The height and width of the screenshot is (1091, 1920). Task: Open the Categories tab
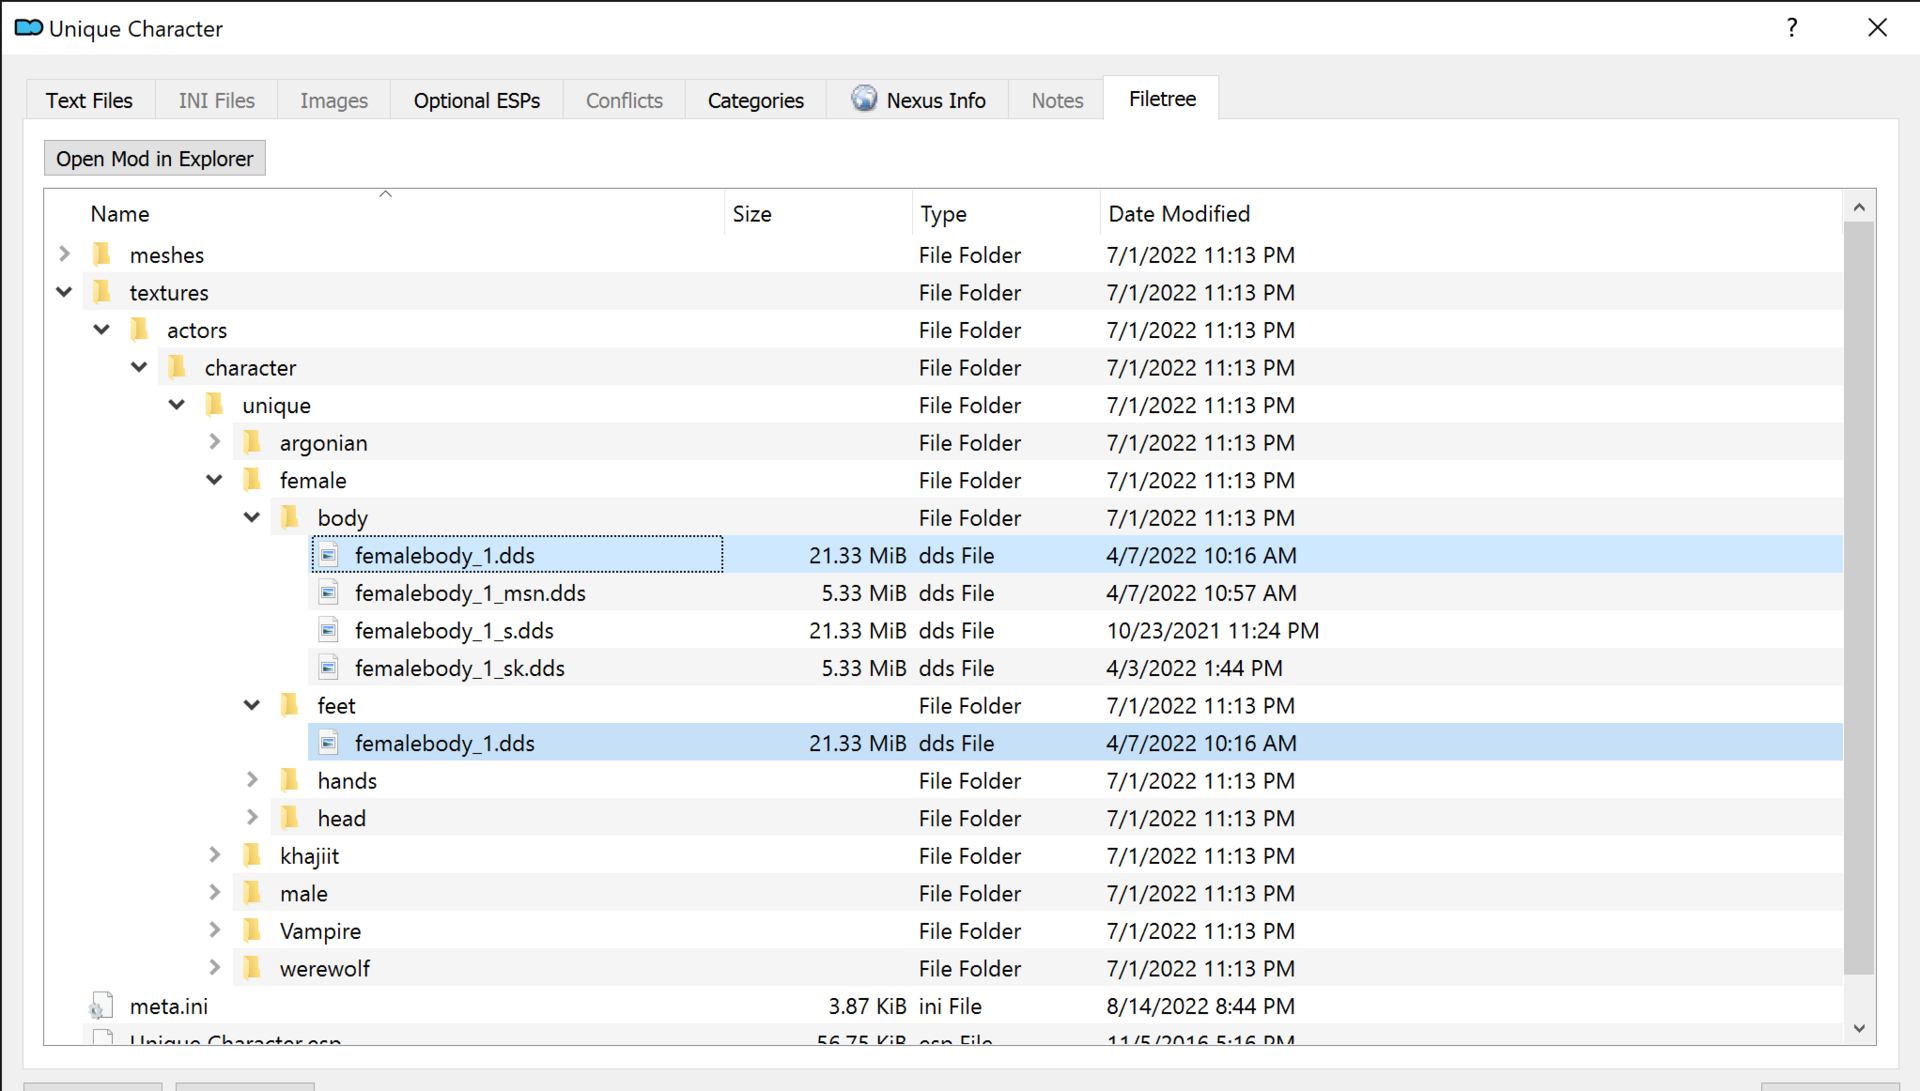coord(756,100)
